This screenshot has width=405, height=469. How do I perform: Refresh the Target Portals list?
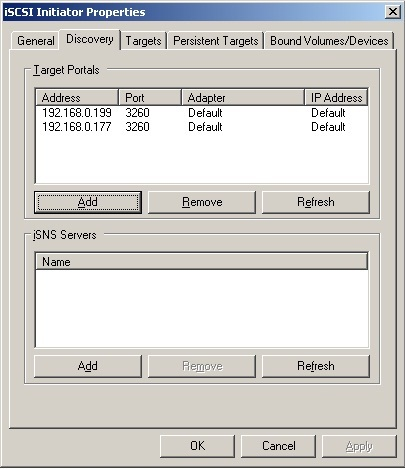coord(316,202)
